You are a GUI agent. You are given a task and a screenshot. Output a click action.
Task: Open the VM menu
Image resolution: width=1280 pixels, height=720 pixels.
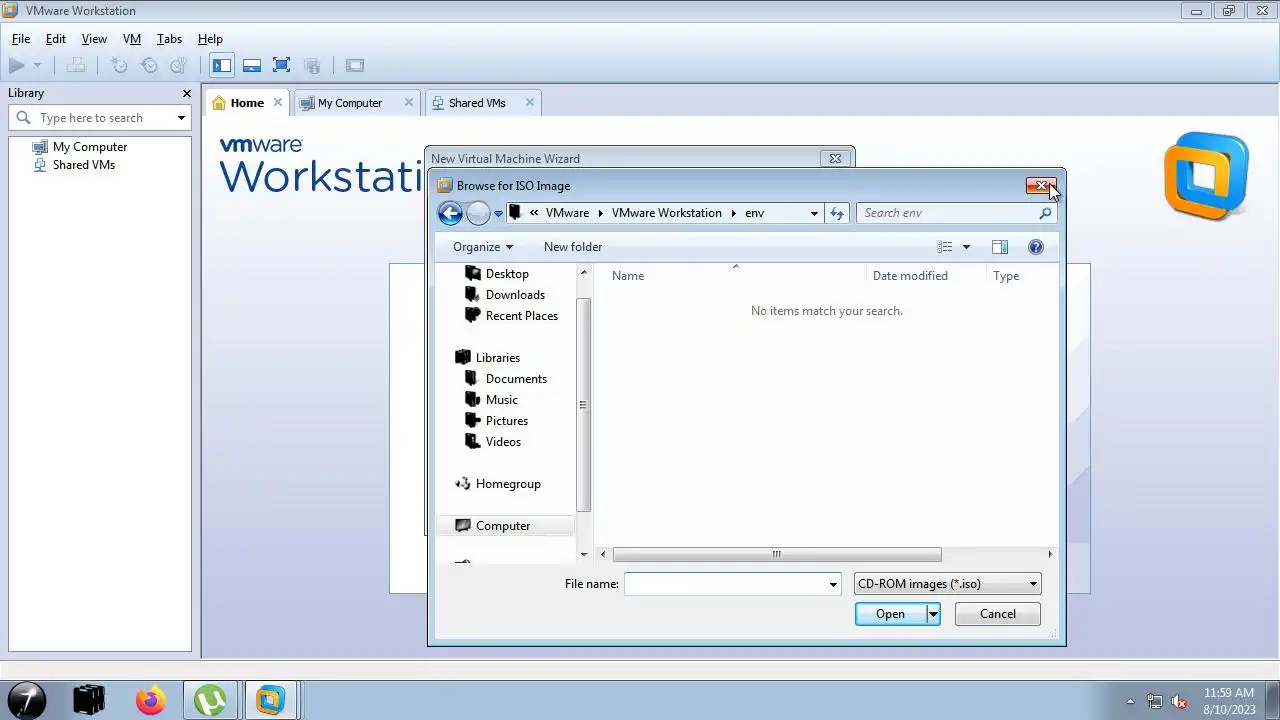click(132, 39)
